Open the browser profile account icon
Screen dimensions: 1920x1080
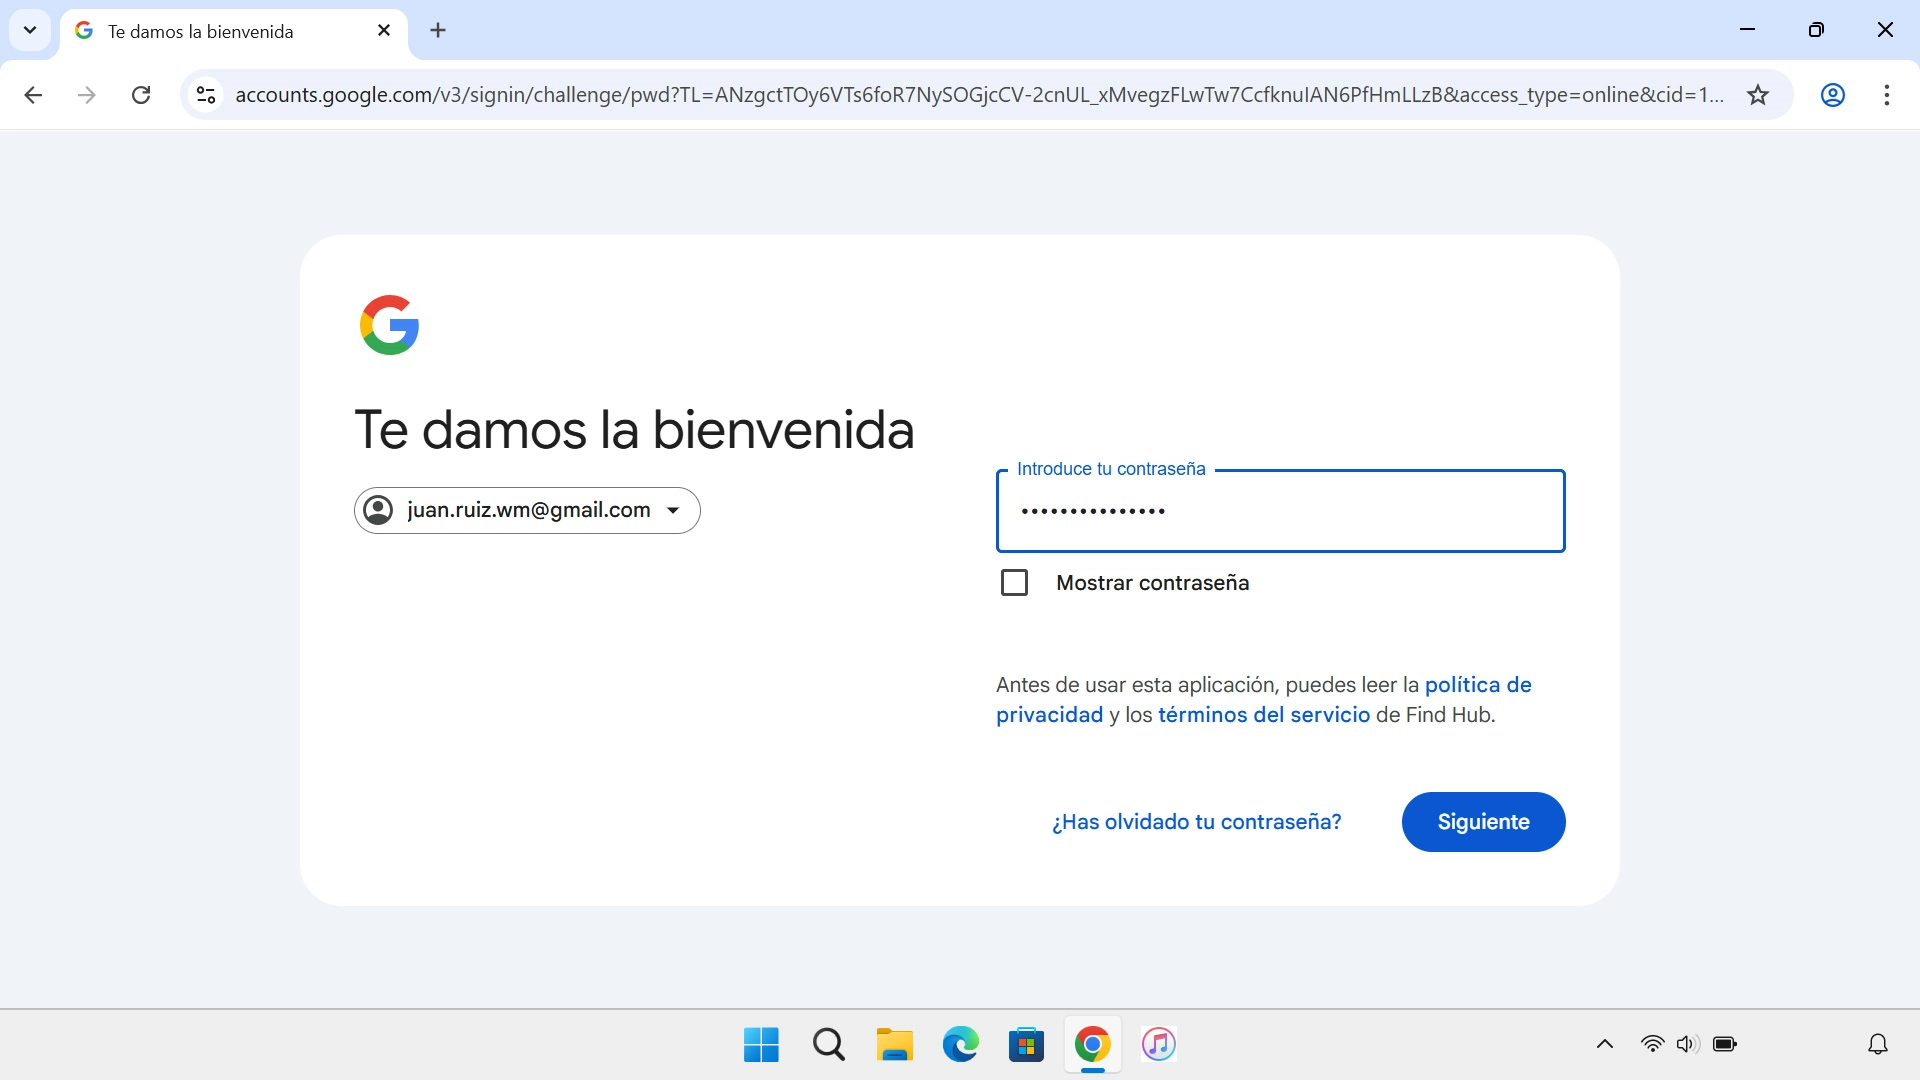coord(1833,95)
